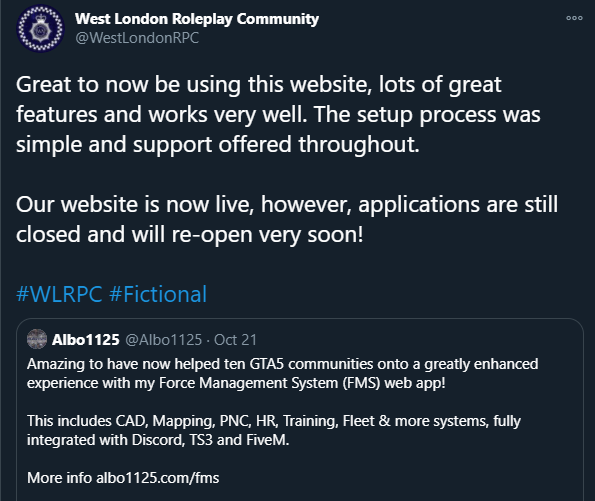Click the quoted tweet card header row
This screenshot has height=501, width=595.
point(142,339)
